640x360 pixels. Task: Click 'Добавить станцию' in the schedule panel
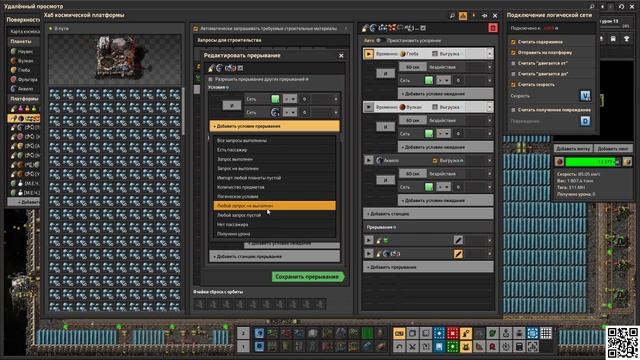coord(428,213)
